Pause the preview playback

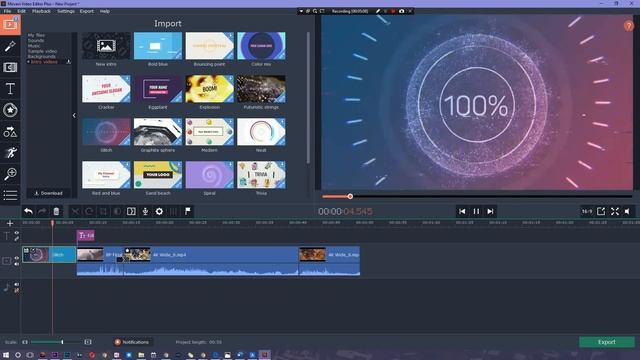[x=476, y=211]
